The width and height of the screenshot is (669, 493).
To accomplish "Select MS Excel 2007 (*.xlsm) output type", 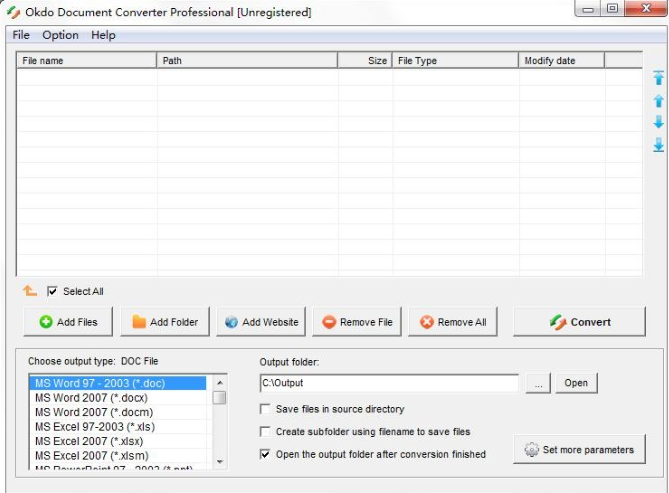I will 118,455.
